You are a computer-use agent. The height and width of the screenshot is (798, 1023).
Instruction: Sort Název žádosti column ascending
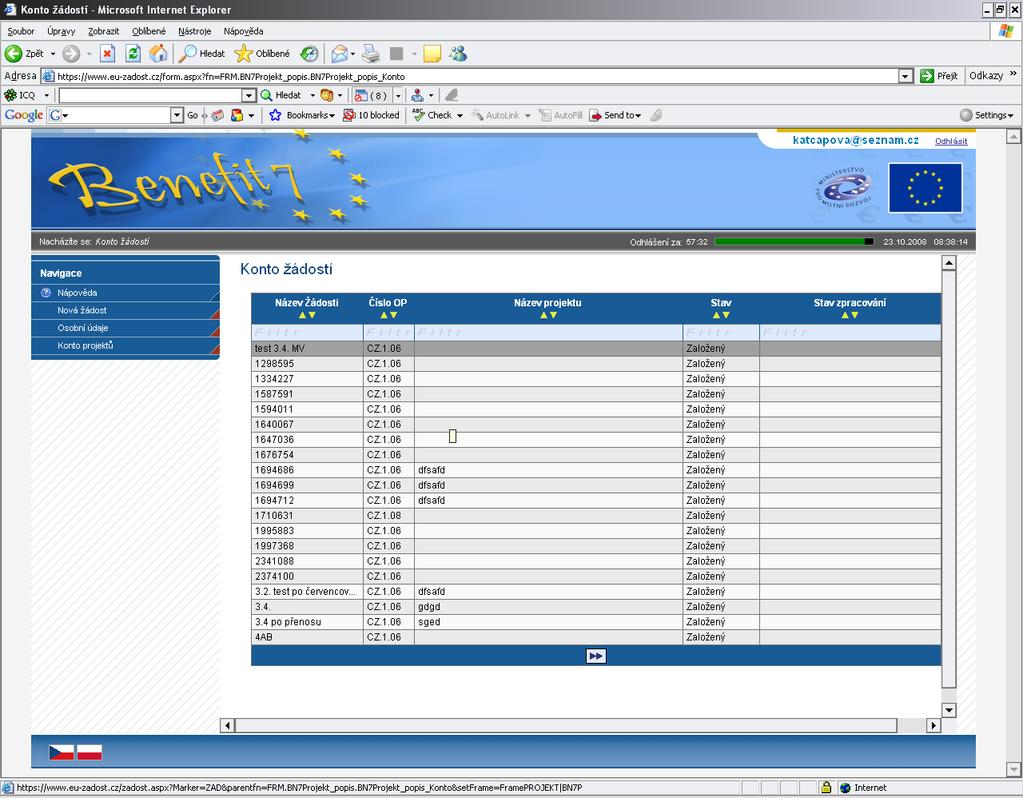click(x=302, y=315)
